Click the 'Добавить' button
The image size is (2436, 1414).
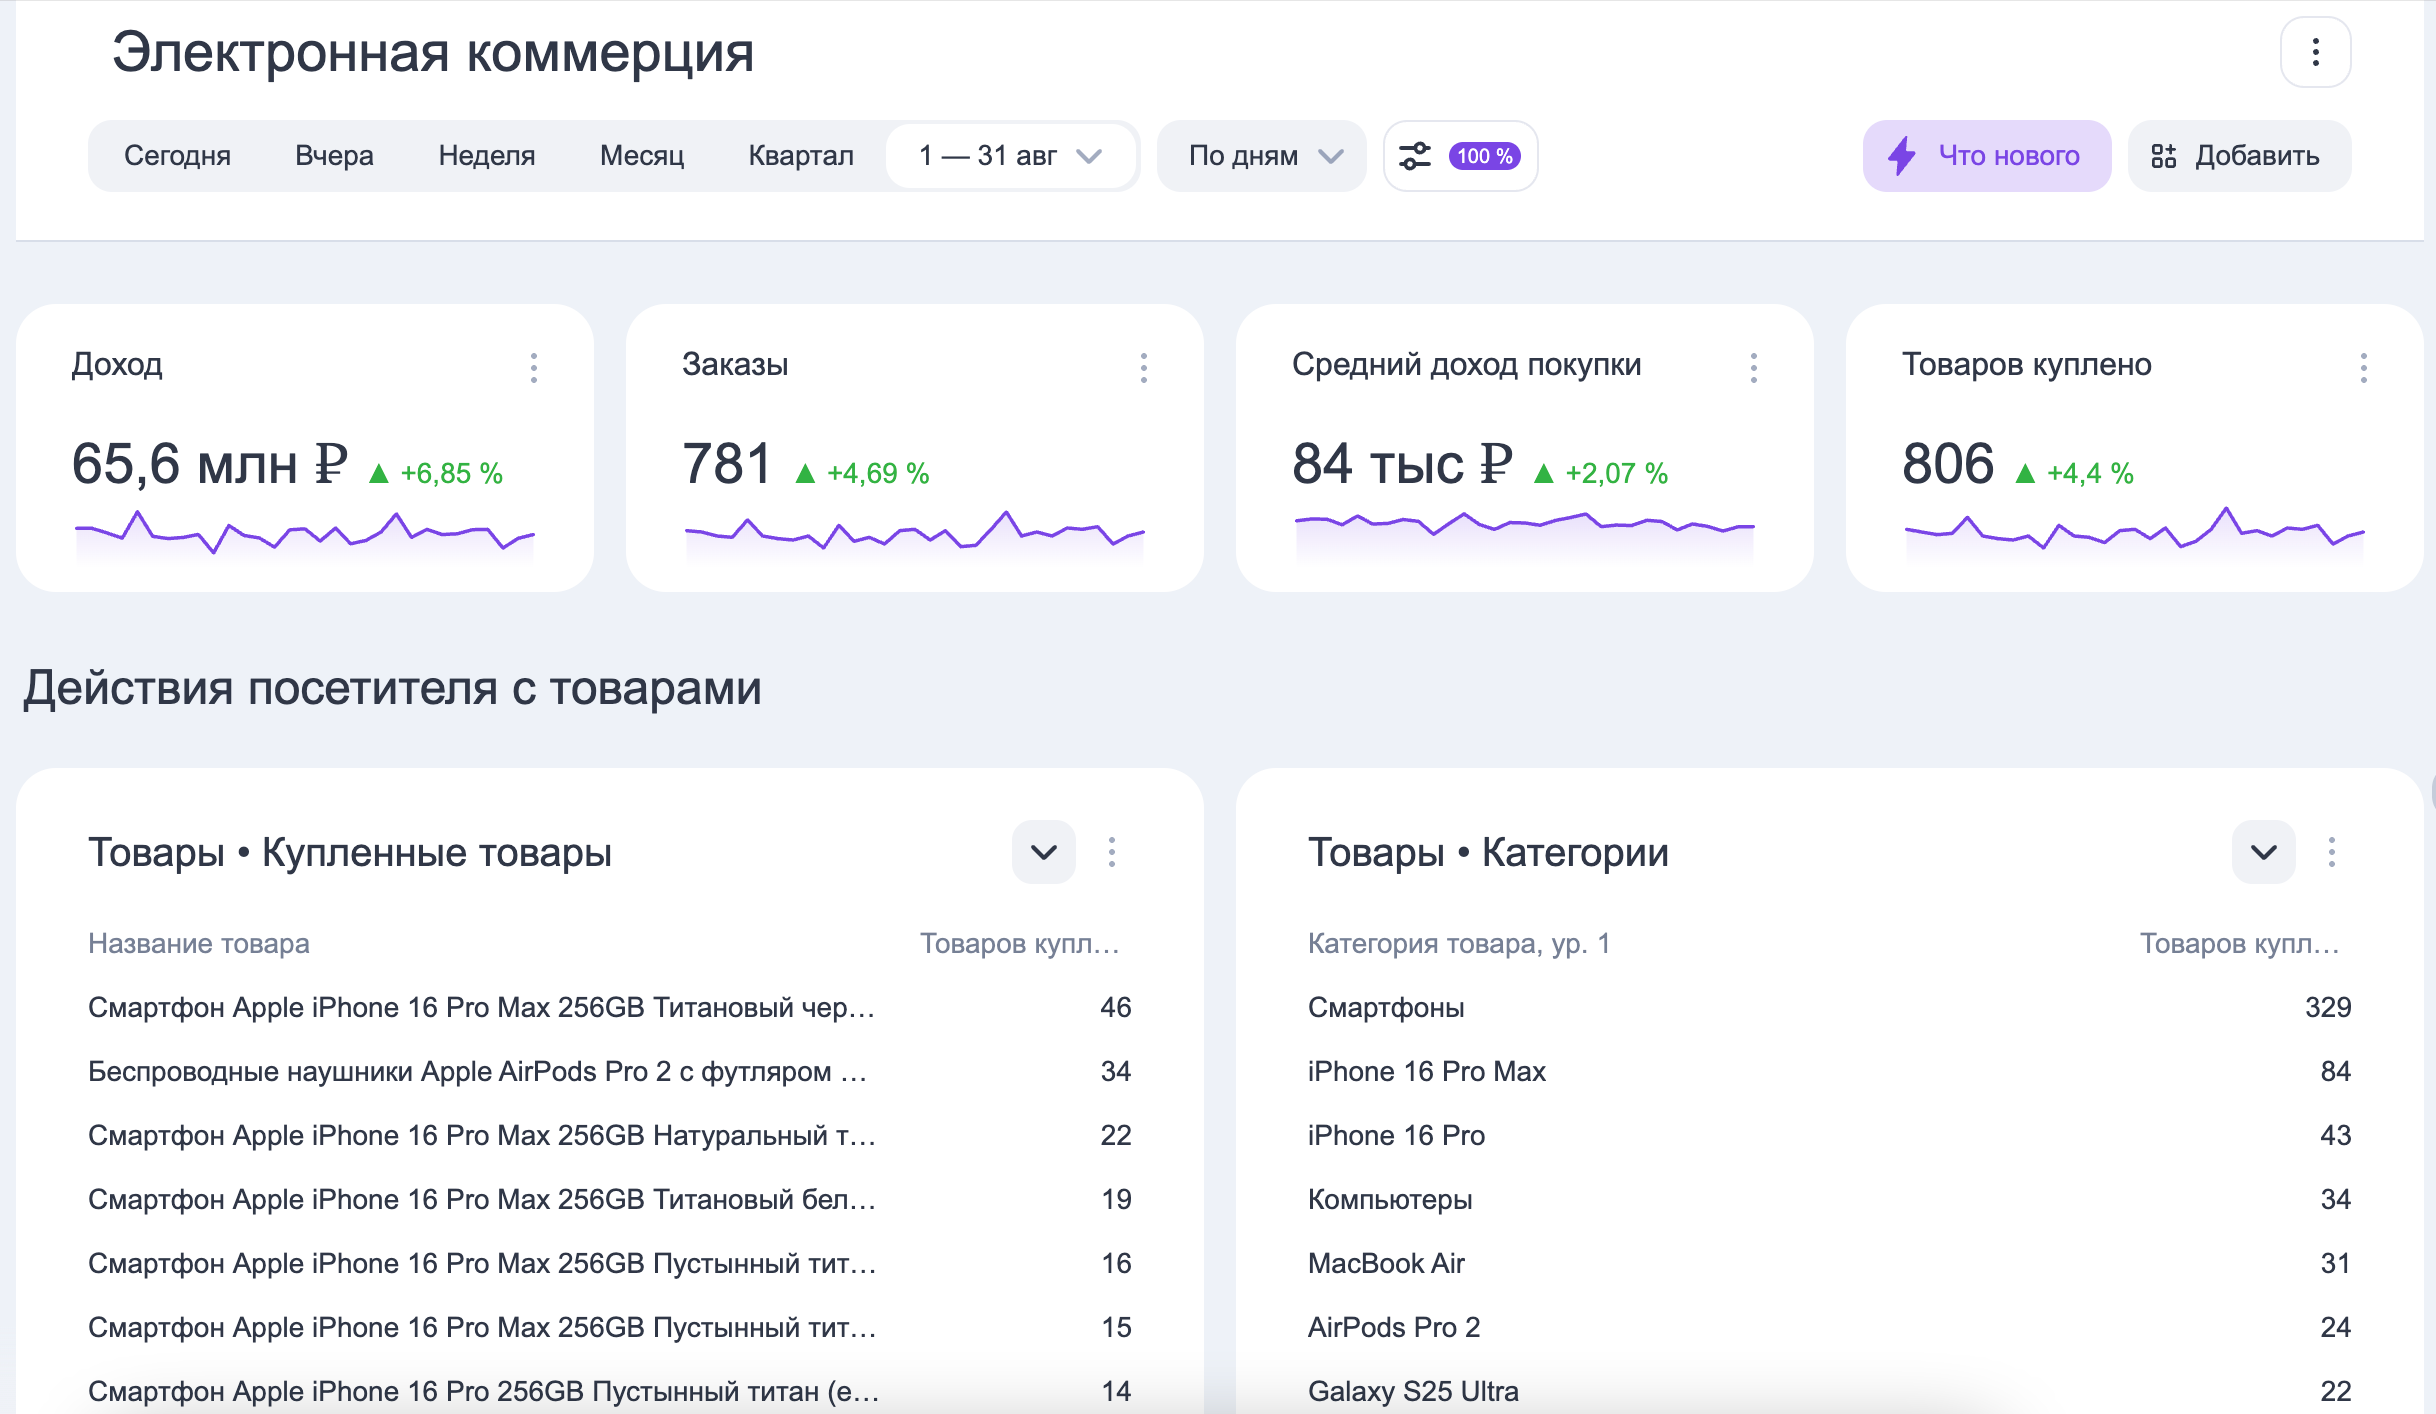[x=2238, y=155]
